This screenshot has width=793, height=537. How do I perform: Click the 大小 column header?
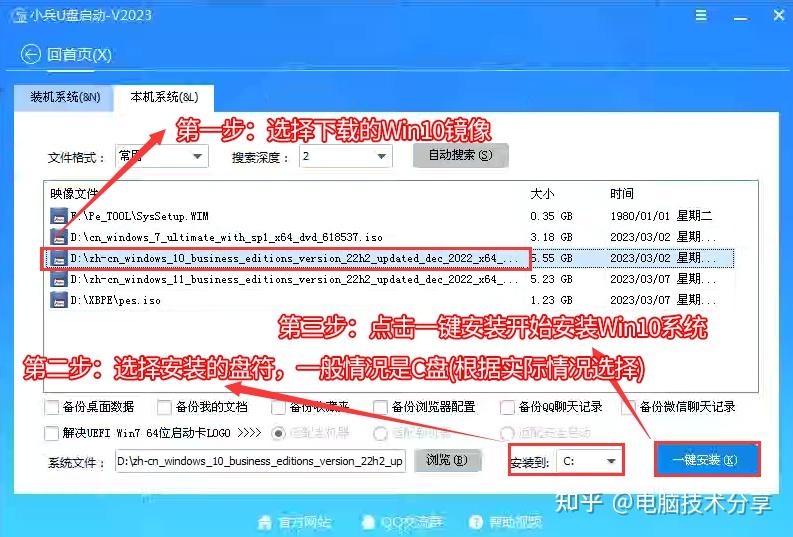(x=542, y=194)
